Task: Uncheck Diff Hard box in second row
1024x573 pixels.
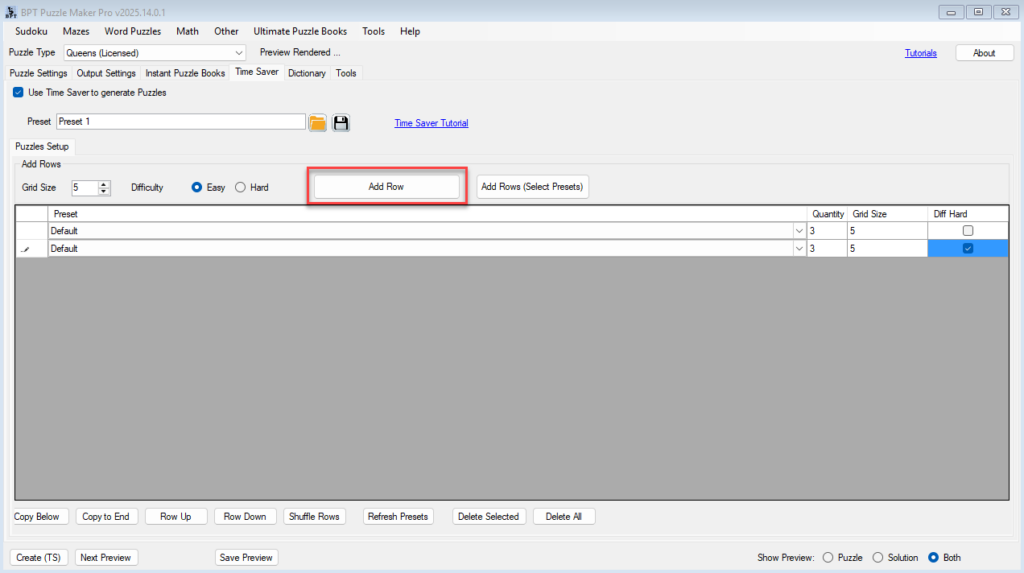Action: pos(967,249)
